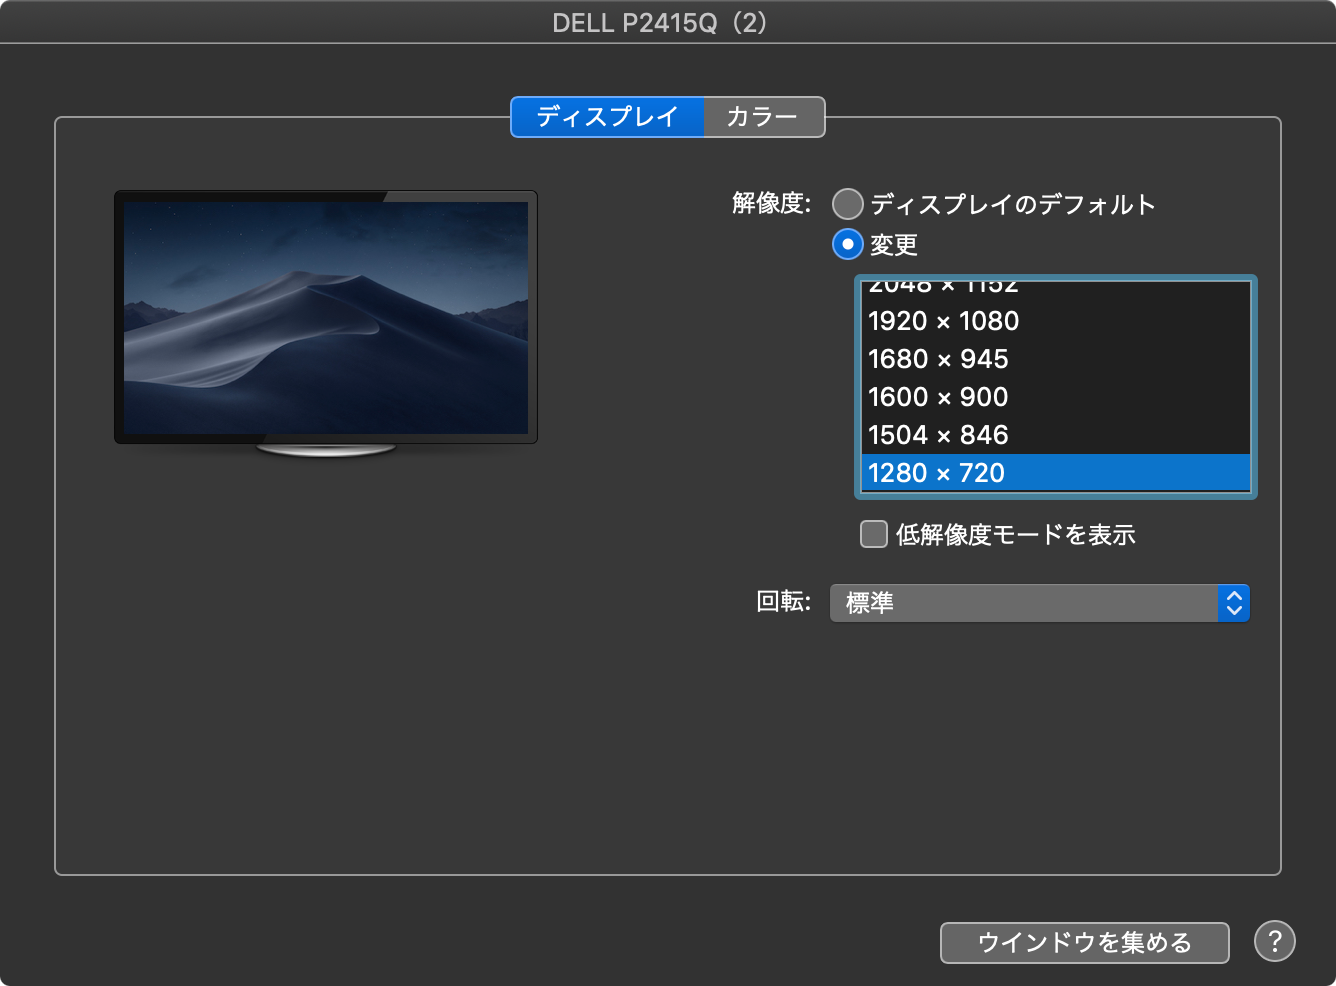Choose 1600 × 900 from the list
The height and width of the screenshot is (986, 1336).
pyautogui.click(x=1055, y=397)
